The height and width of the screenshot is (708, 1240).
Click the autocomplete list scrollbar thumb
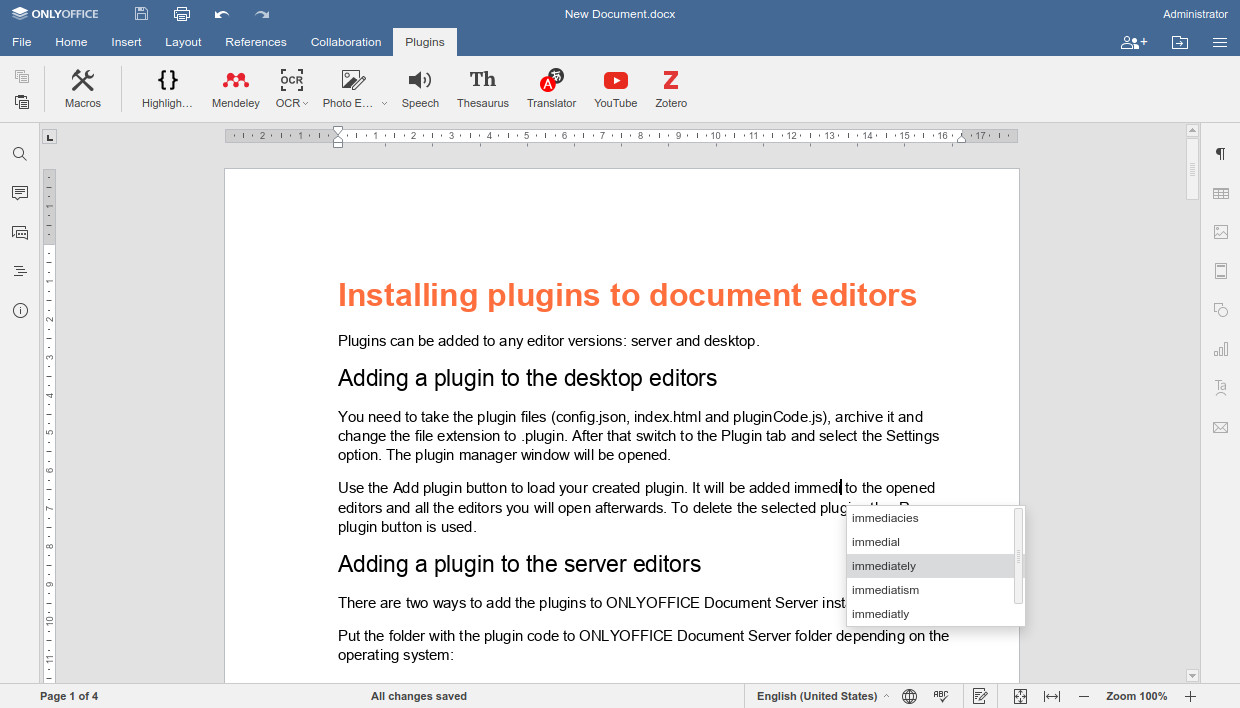(1019, 556)
